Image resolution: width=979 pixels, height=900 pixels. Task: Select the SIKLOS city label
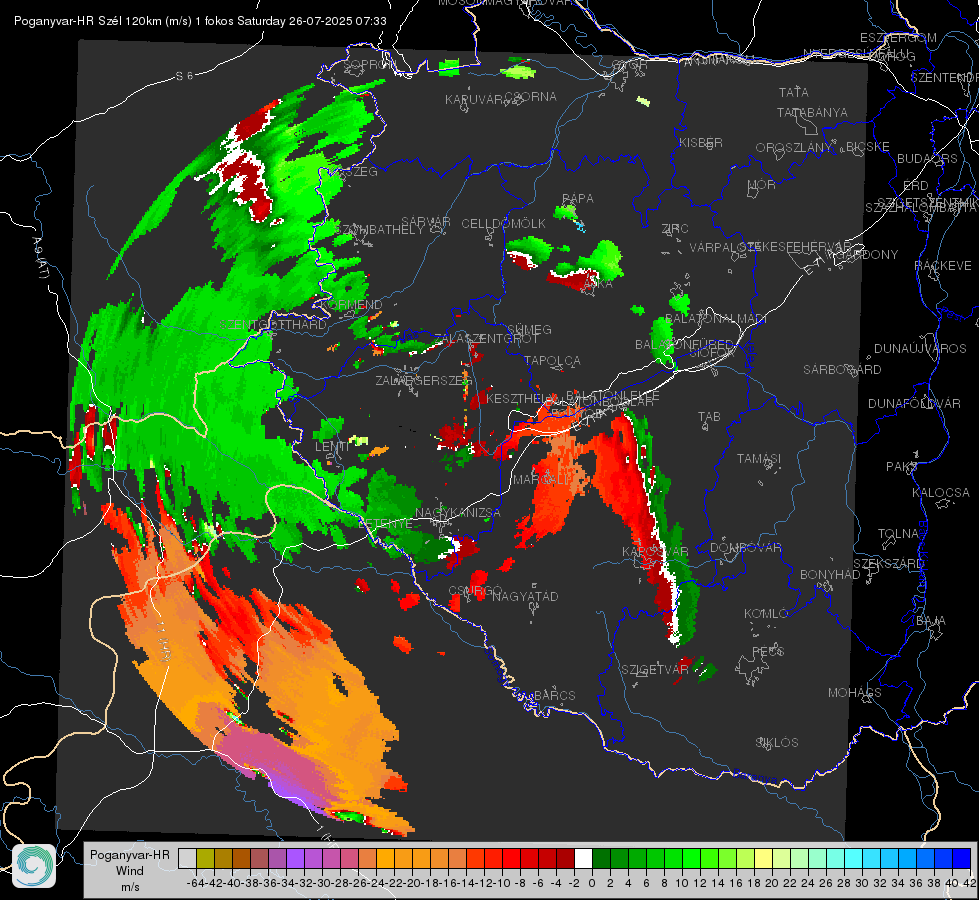(777, 743)
